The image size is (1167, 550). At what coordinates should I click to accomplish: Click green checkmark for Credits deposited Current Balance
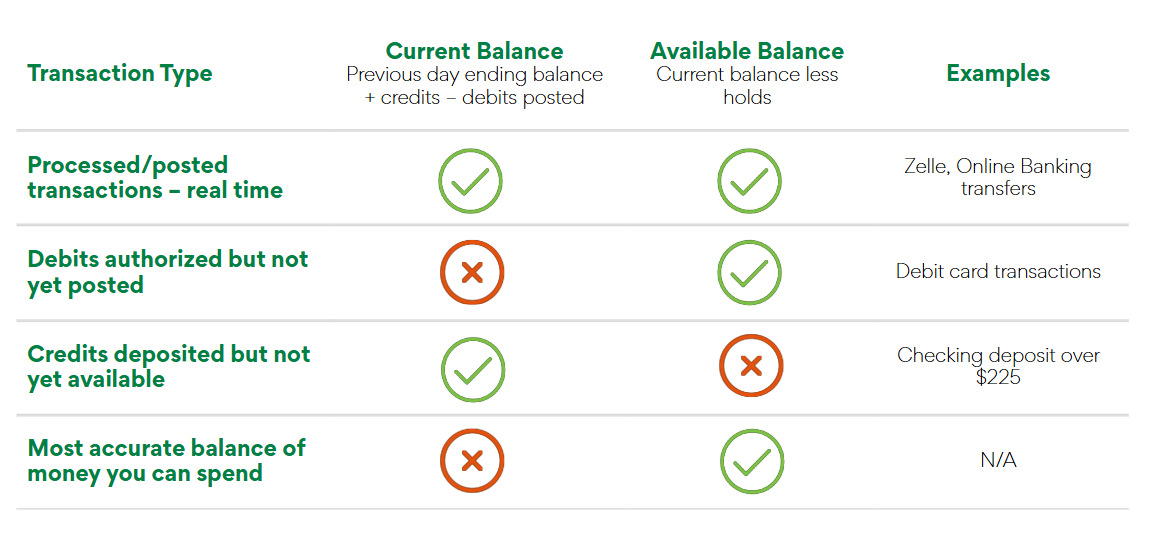pos(472,368)
